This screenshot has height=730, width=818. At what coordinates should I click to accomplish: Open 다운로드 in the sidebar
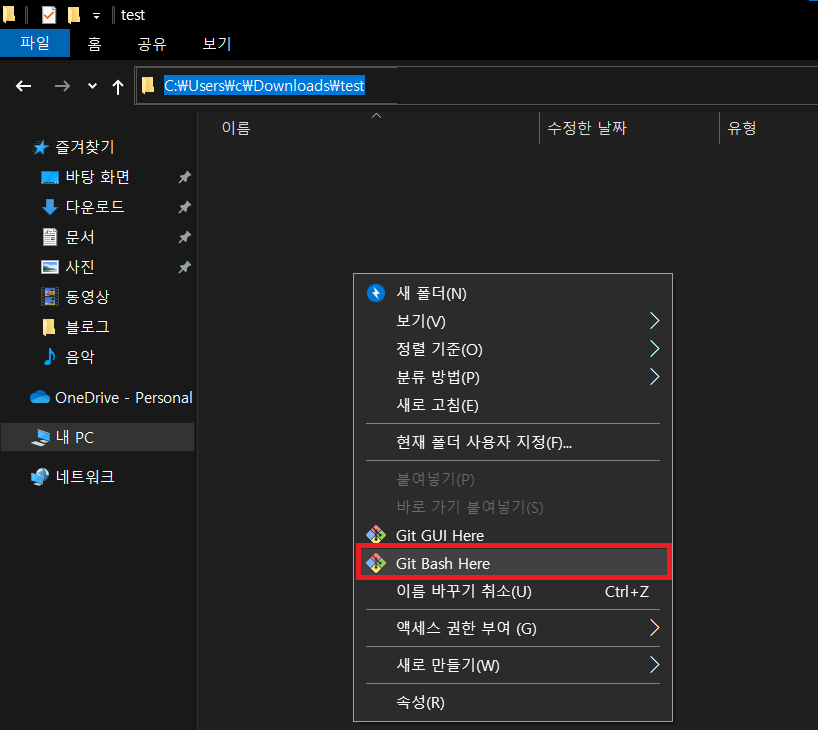(x=95, y=207)
